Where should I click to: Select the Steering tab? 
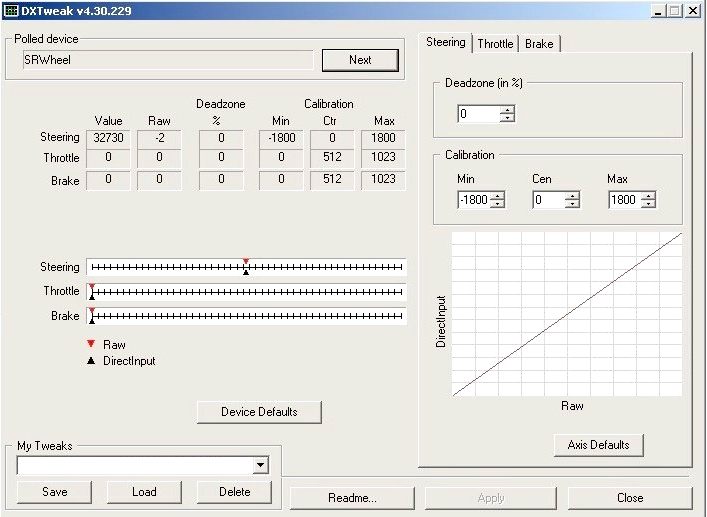click(446, 42)
